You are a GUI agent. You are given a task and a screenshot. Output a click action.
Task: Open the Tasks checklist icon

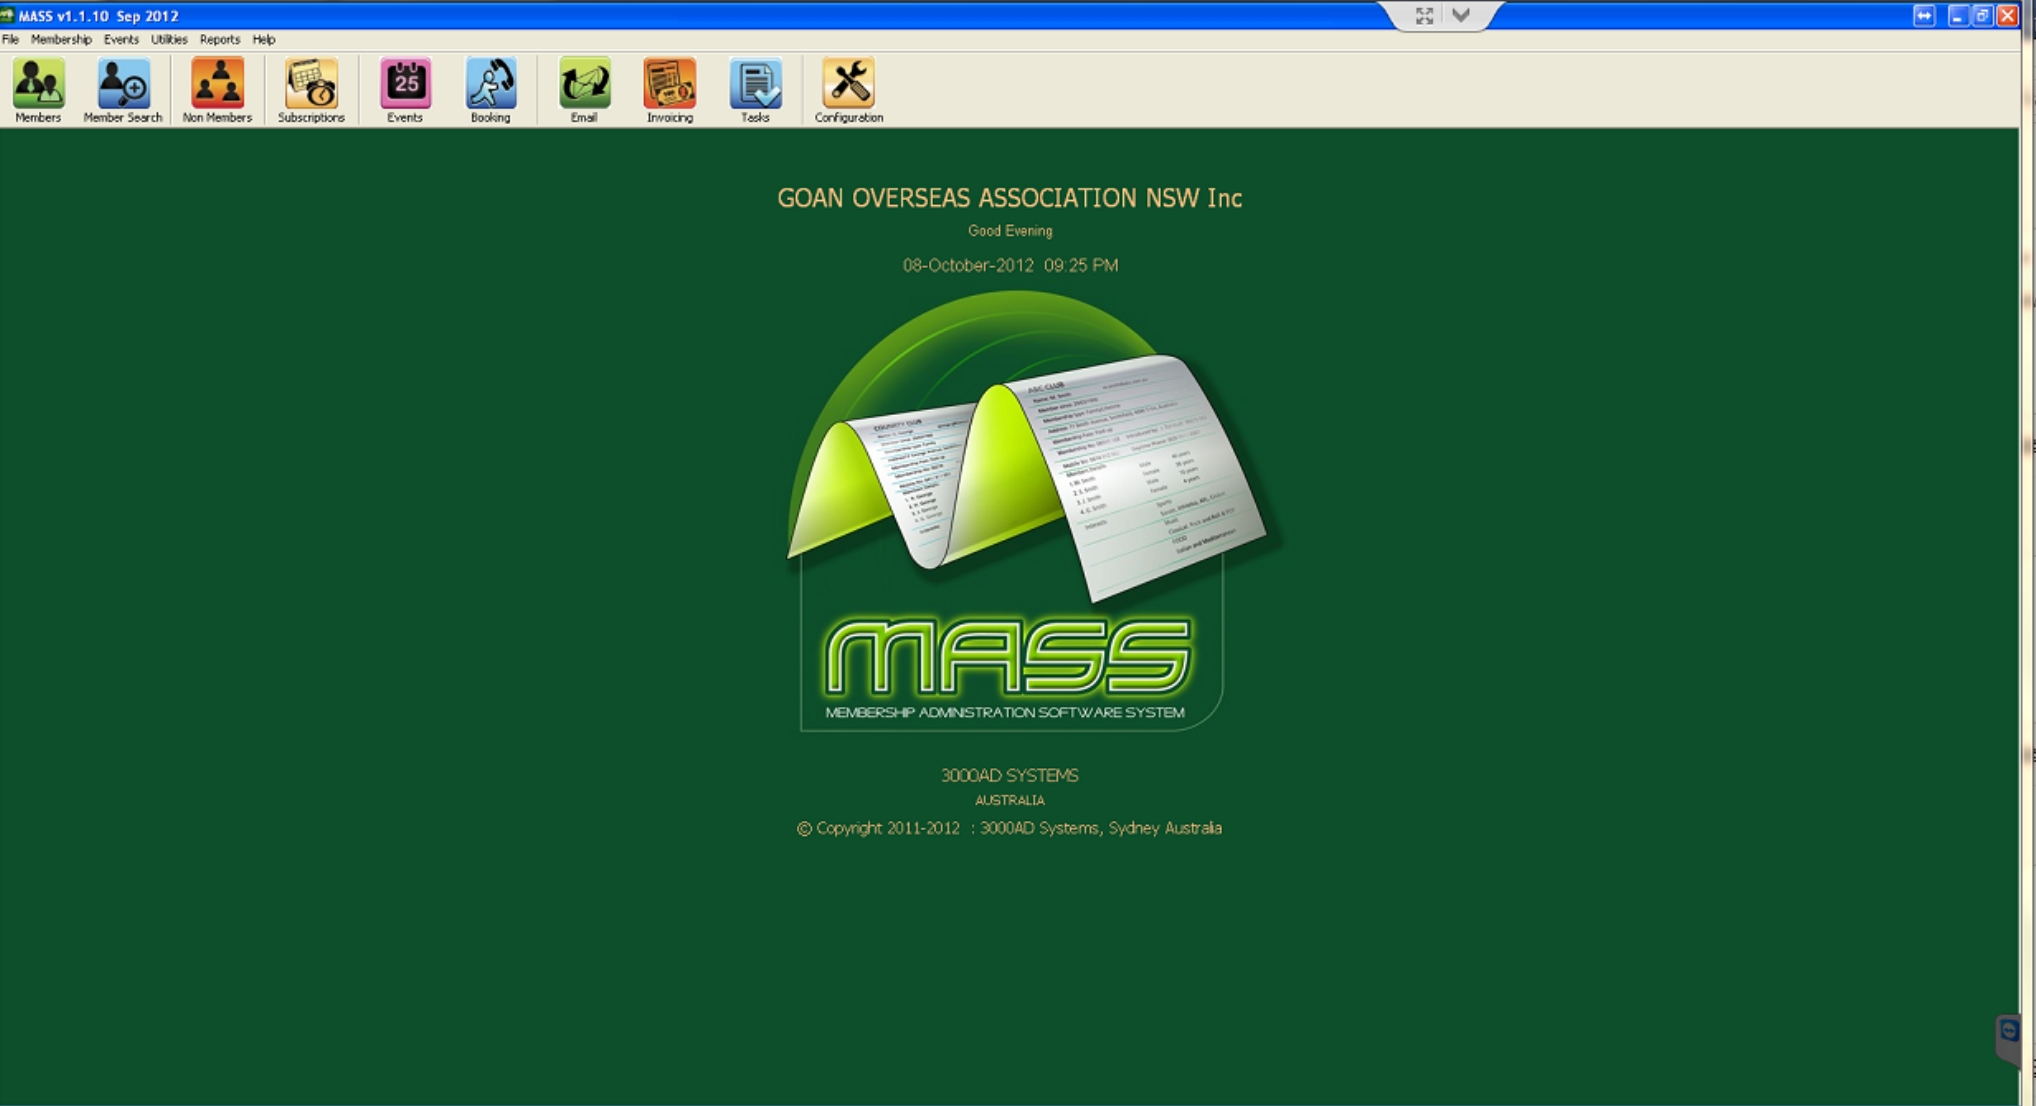[x=755, y=84]
